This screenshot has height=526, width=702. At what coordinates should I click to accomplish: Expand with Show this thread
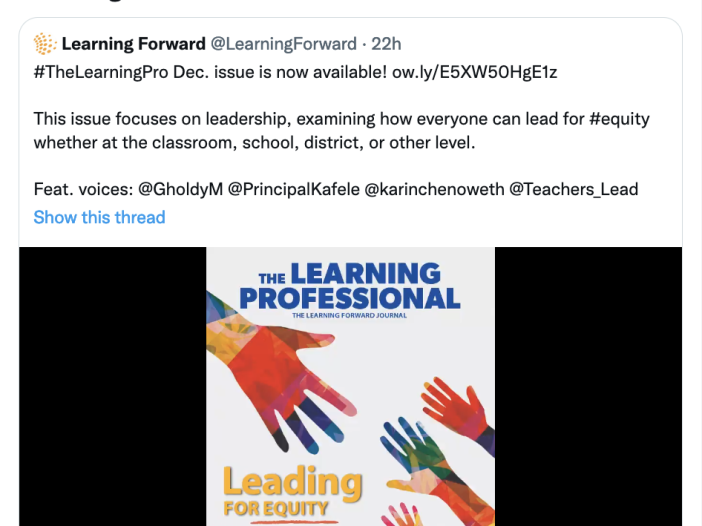99,217
